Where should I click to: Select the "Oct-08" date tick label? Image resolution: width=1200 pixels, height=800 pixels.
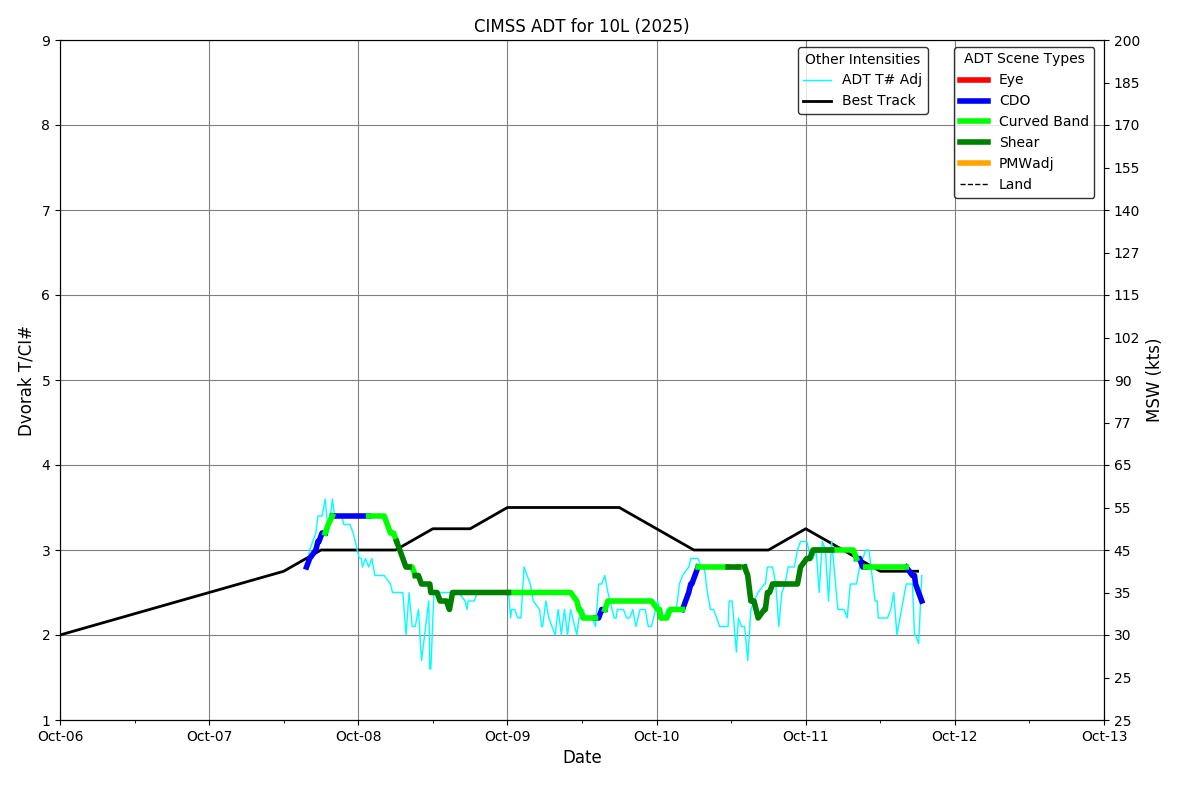[x=358, y=736]
